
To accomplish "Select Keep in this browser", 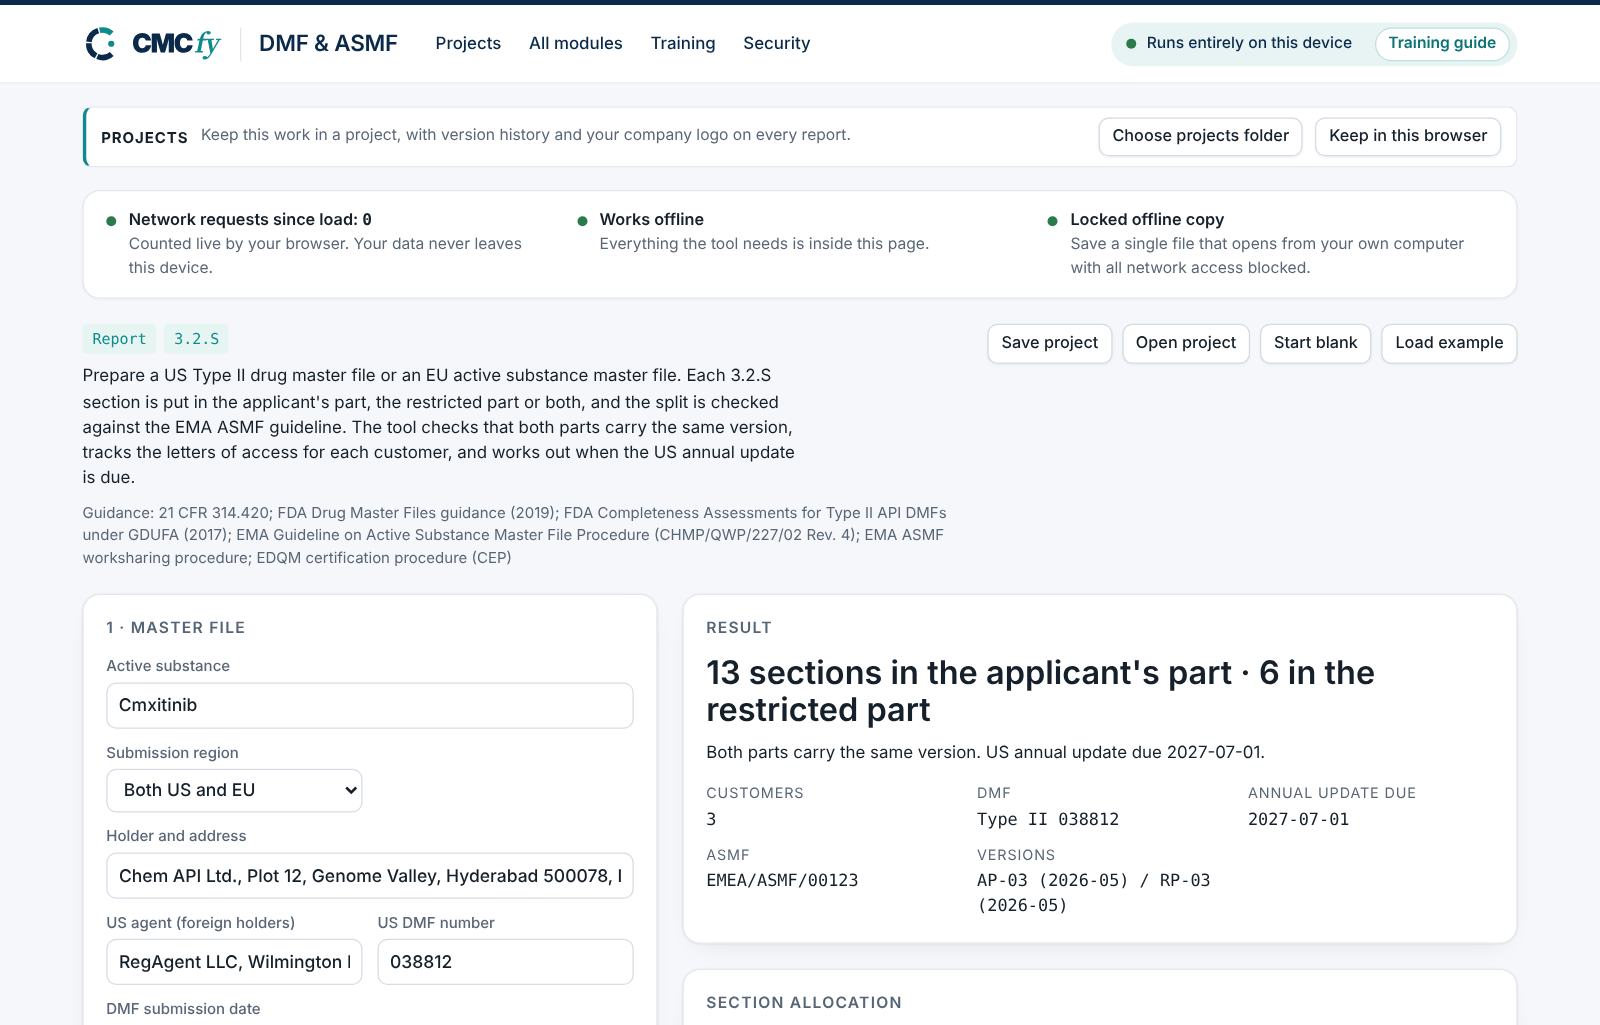I will 1408,136.
